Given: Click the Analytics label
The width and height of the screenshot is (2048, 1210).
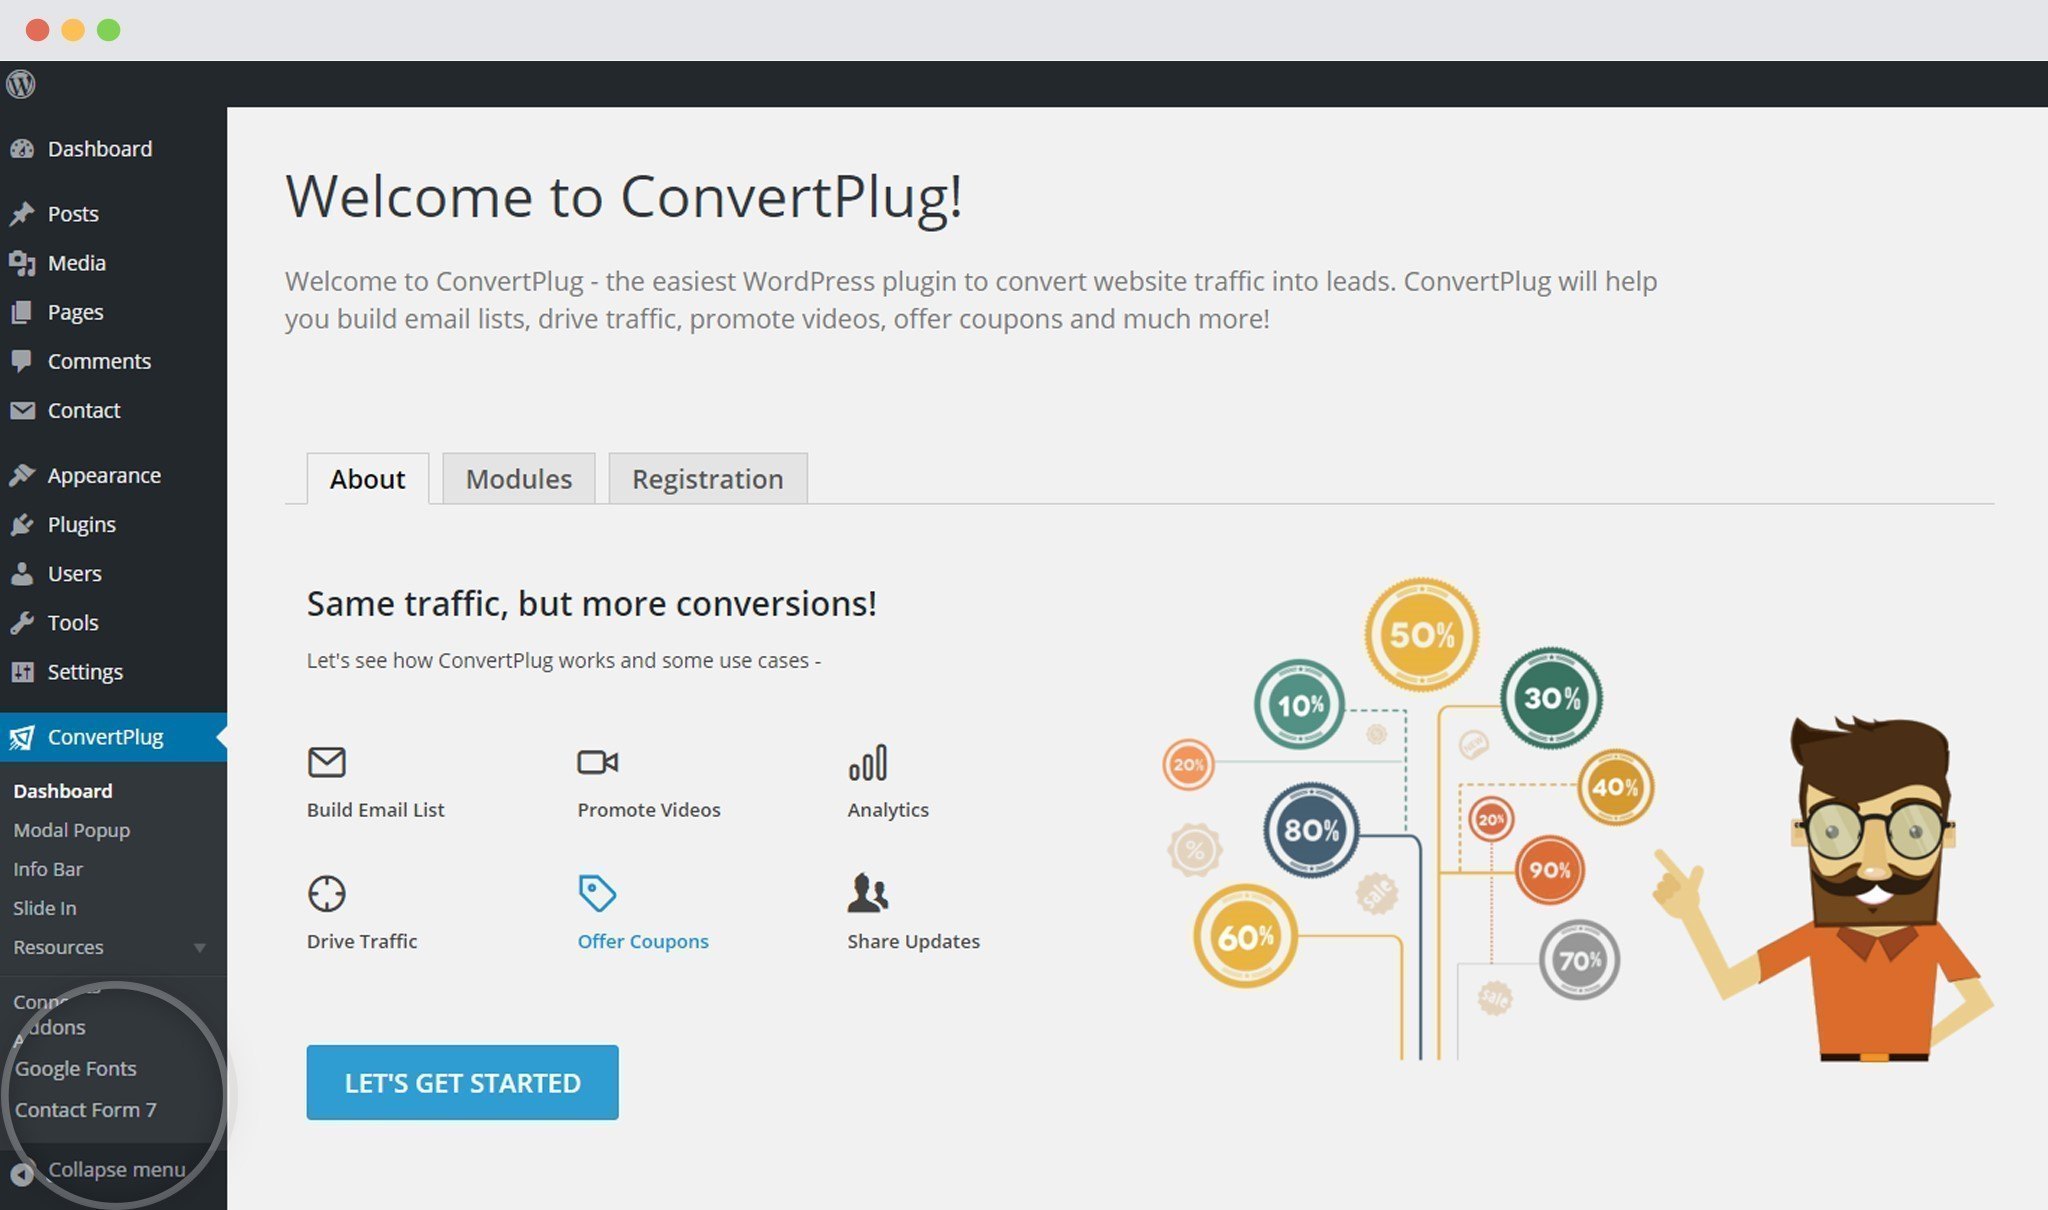Looking at the screenshot, I should [888, 810].
